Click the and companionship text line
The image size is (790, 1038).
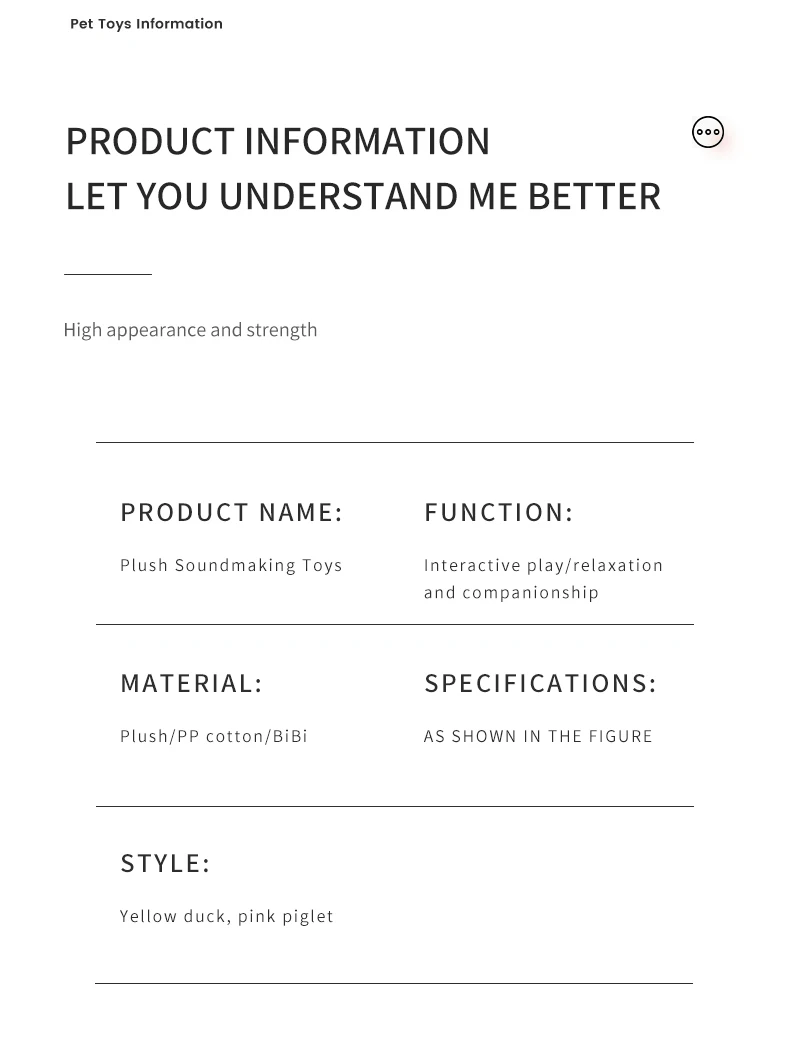coord(511,592)
